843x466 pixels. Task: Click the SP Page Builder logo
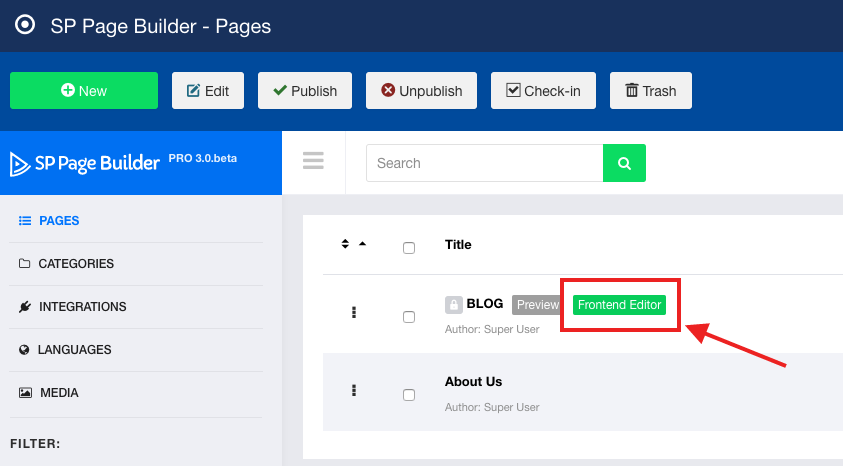(x=85, y=163)
